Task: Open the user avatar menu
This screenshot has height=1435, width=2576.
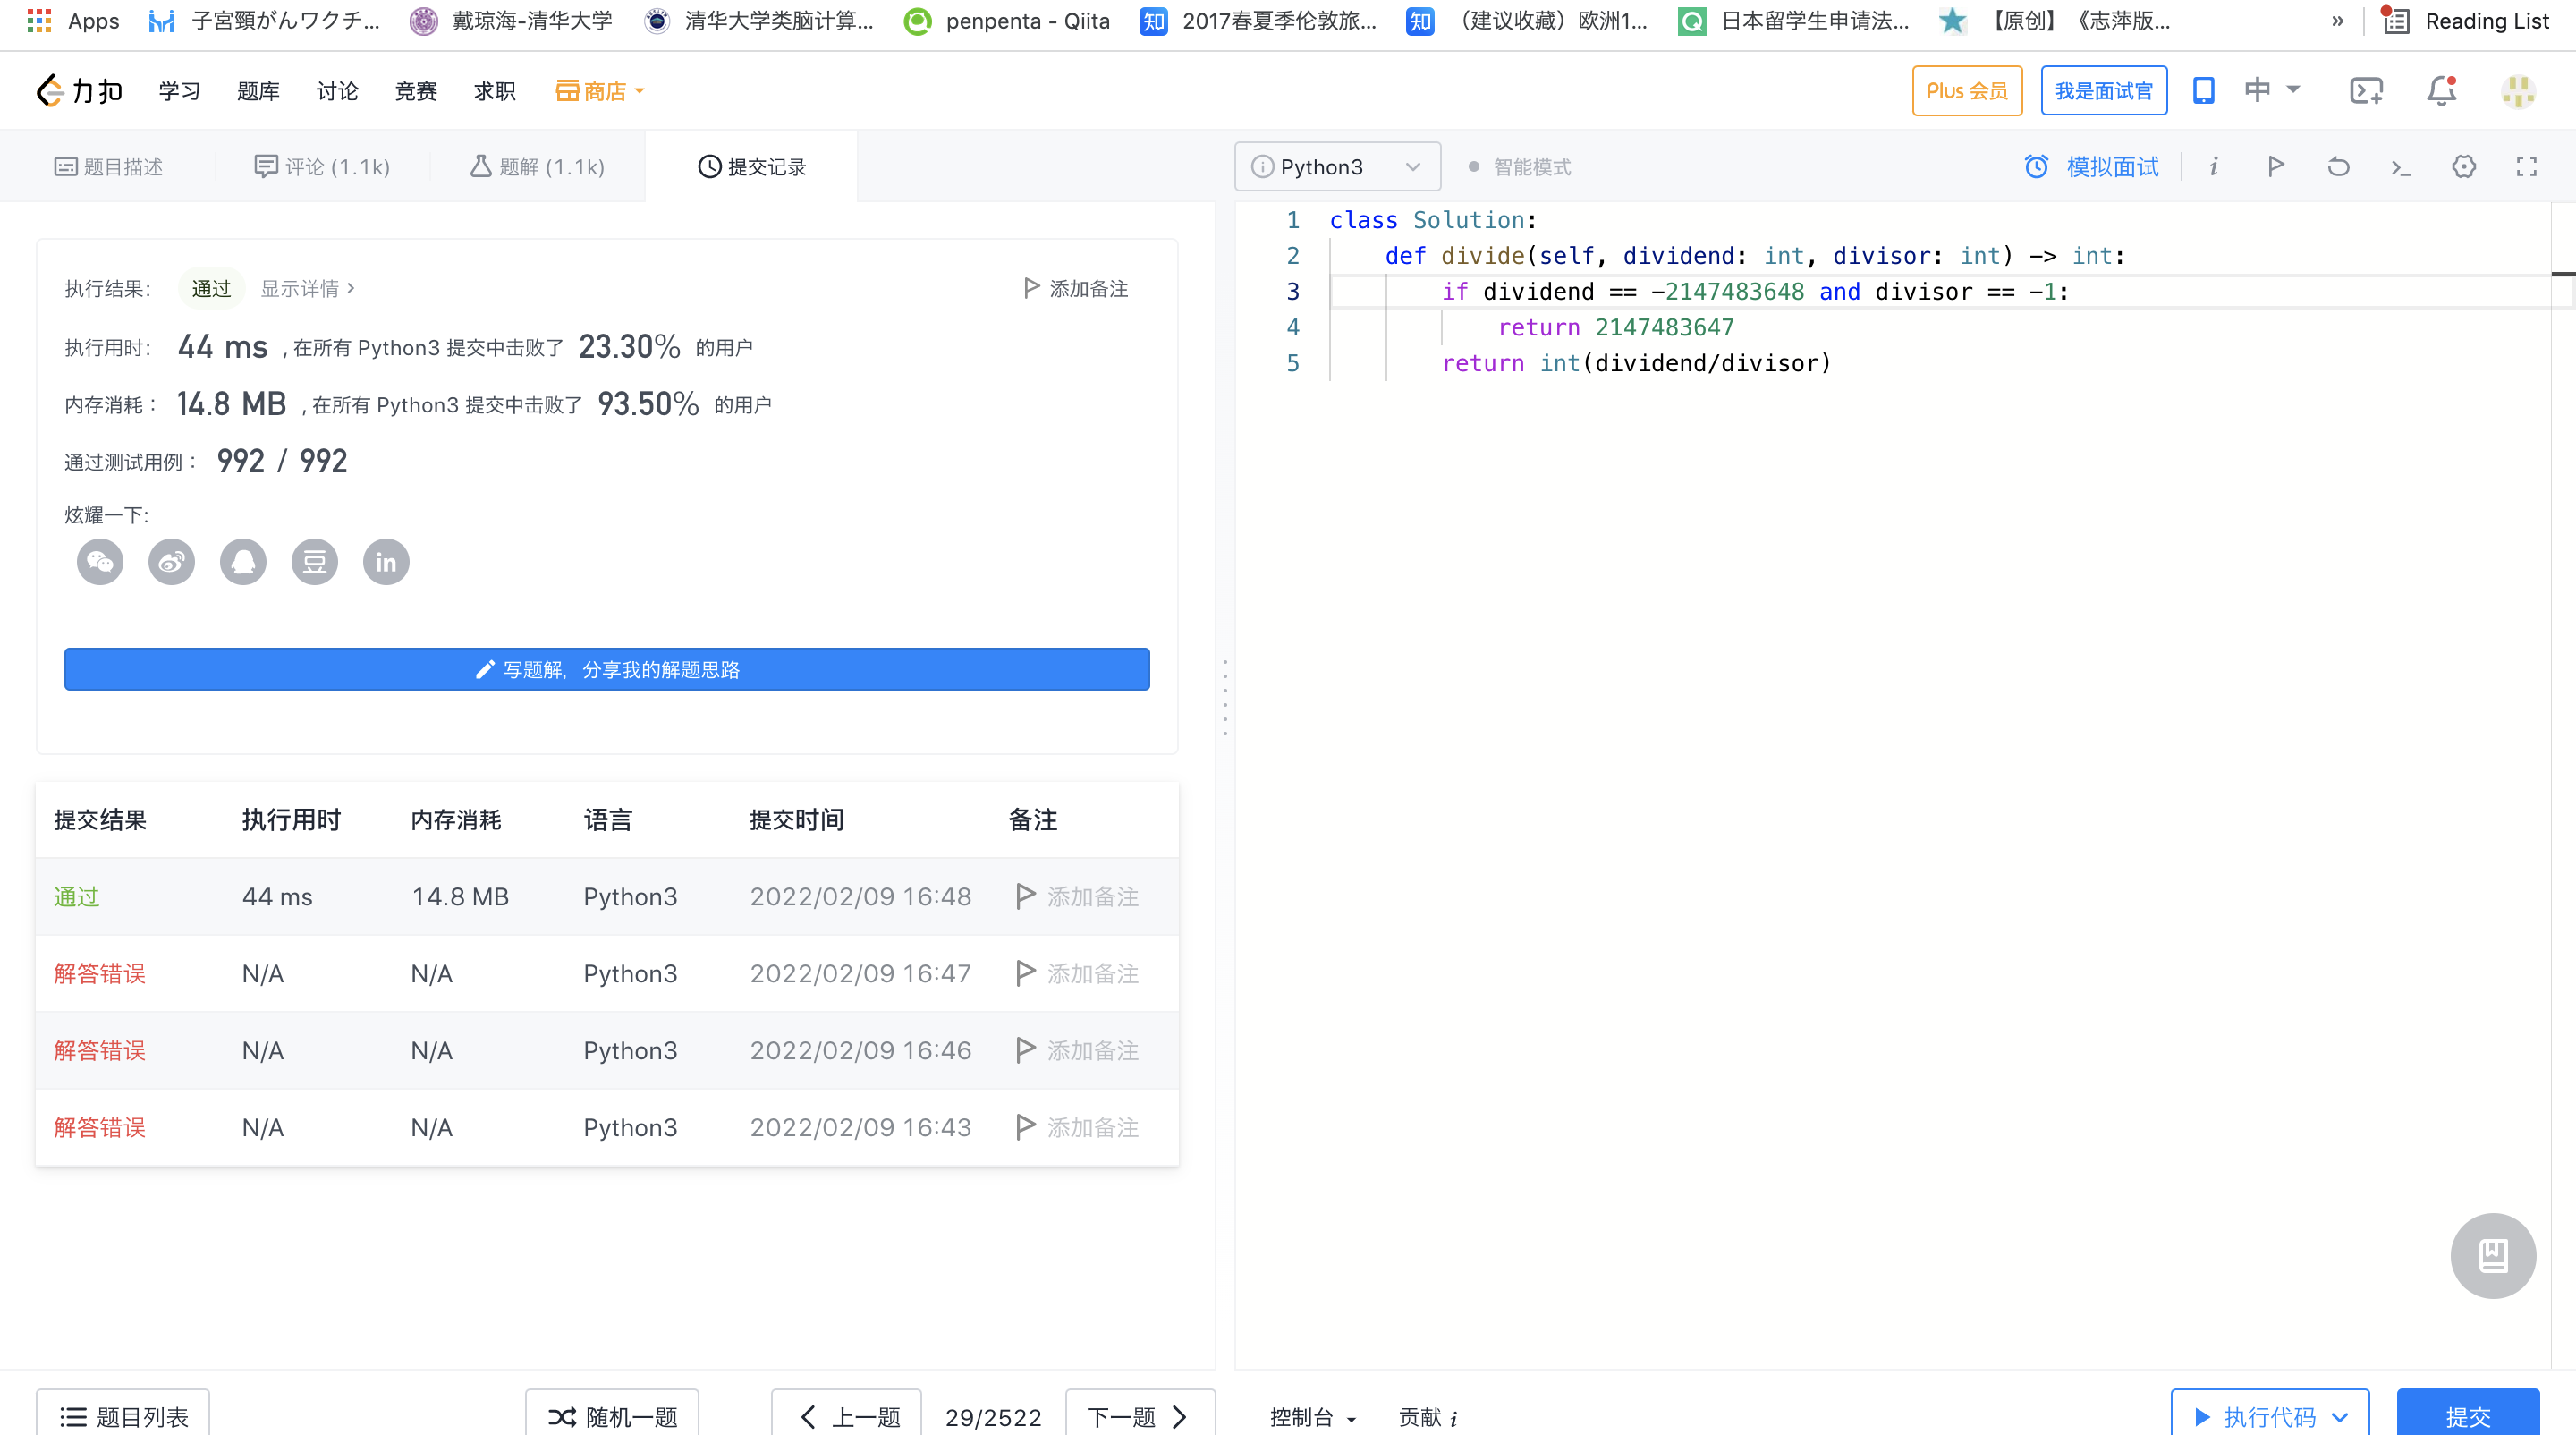Action: (x=2518, y=91)
